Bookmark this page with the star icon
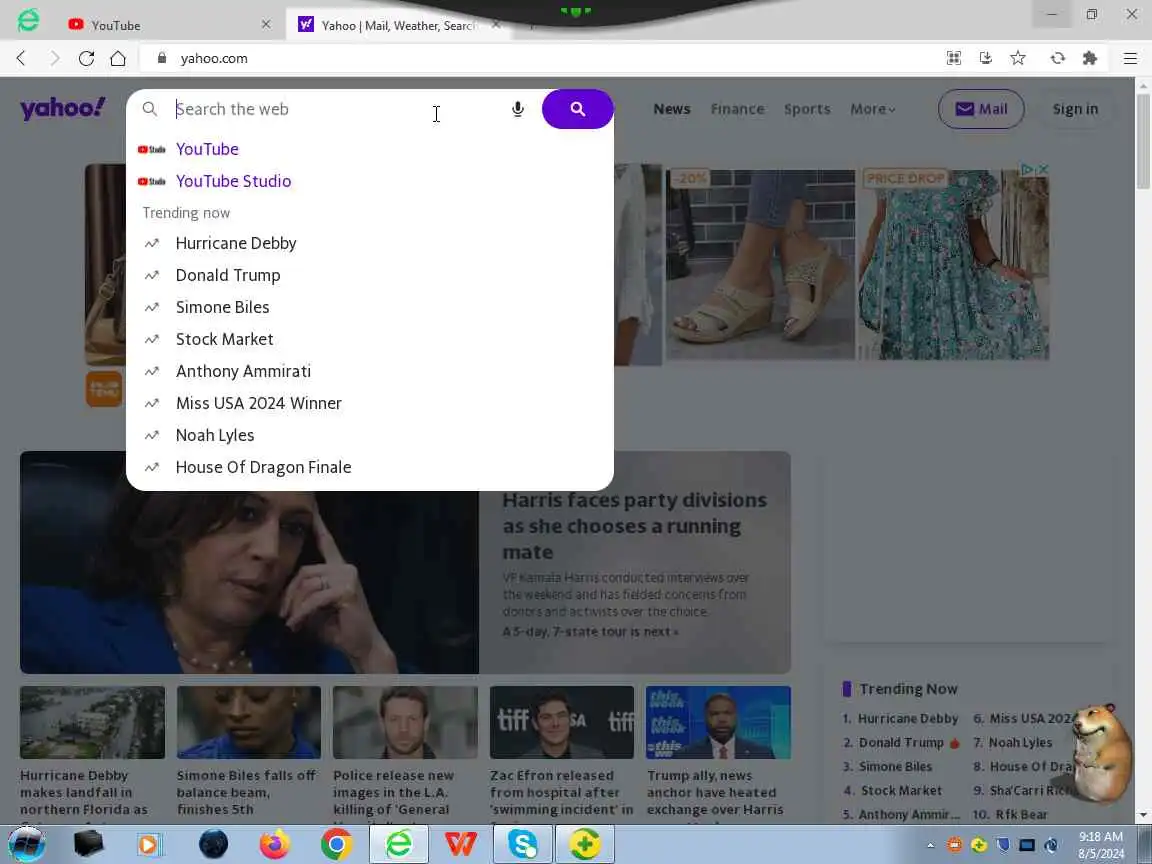Screen dimensions: 1152x864 point(1018,58)
